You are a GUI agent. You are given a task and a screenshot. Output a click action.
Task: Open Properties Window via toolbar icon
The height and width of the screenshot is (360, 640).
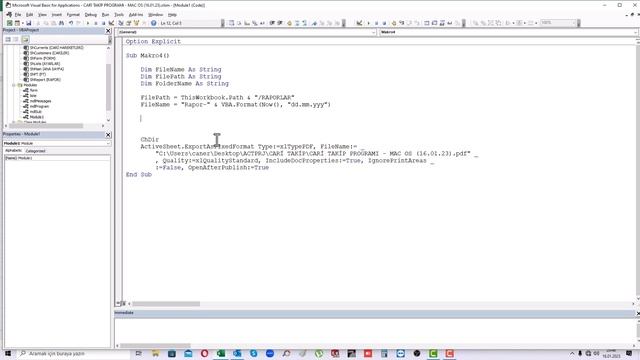[129, 23]
